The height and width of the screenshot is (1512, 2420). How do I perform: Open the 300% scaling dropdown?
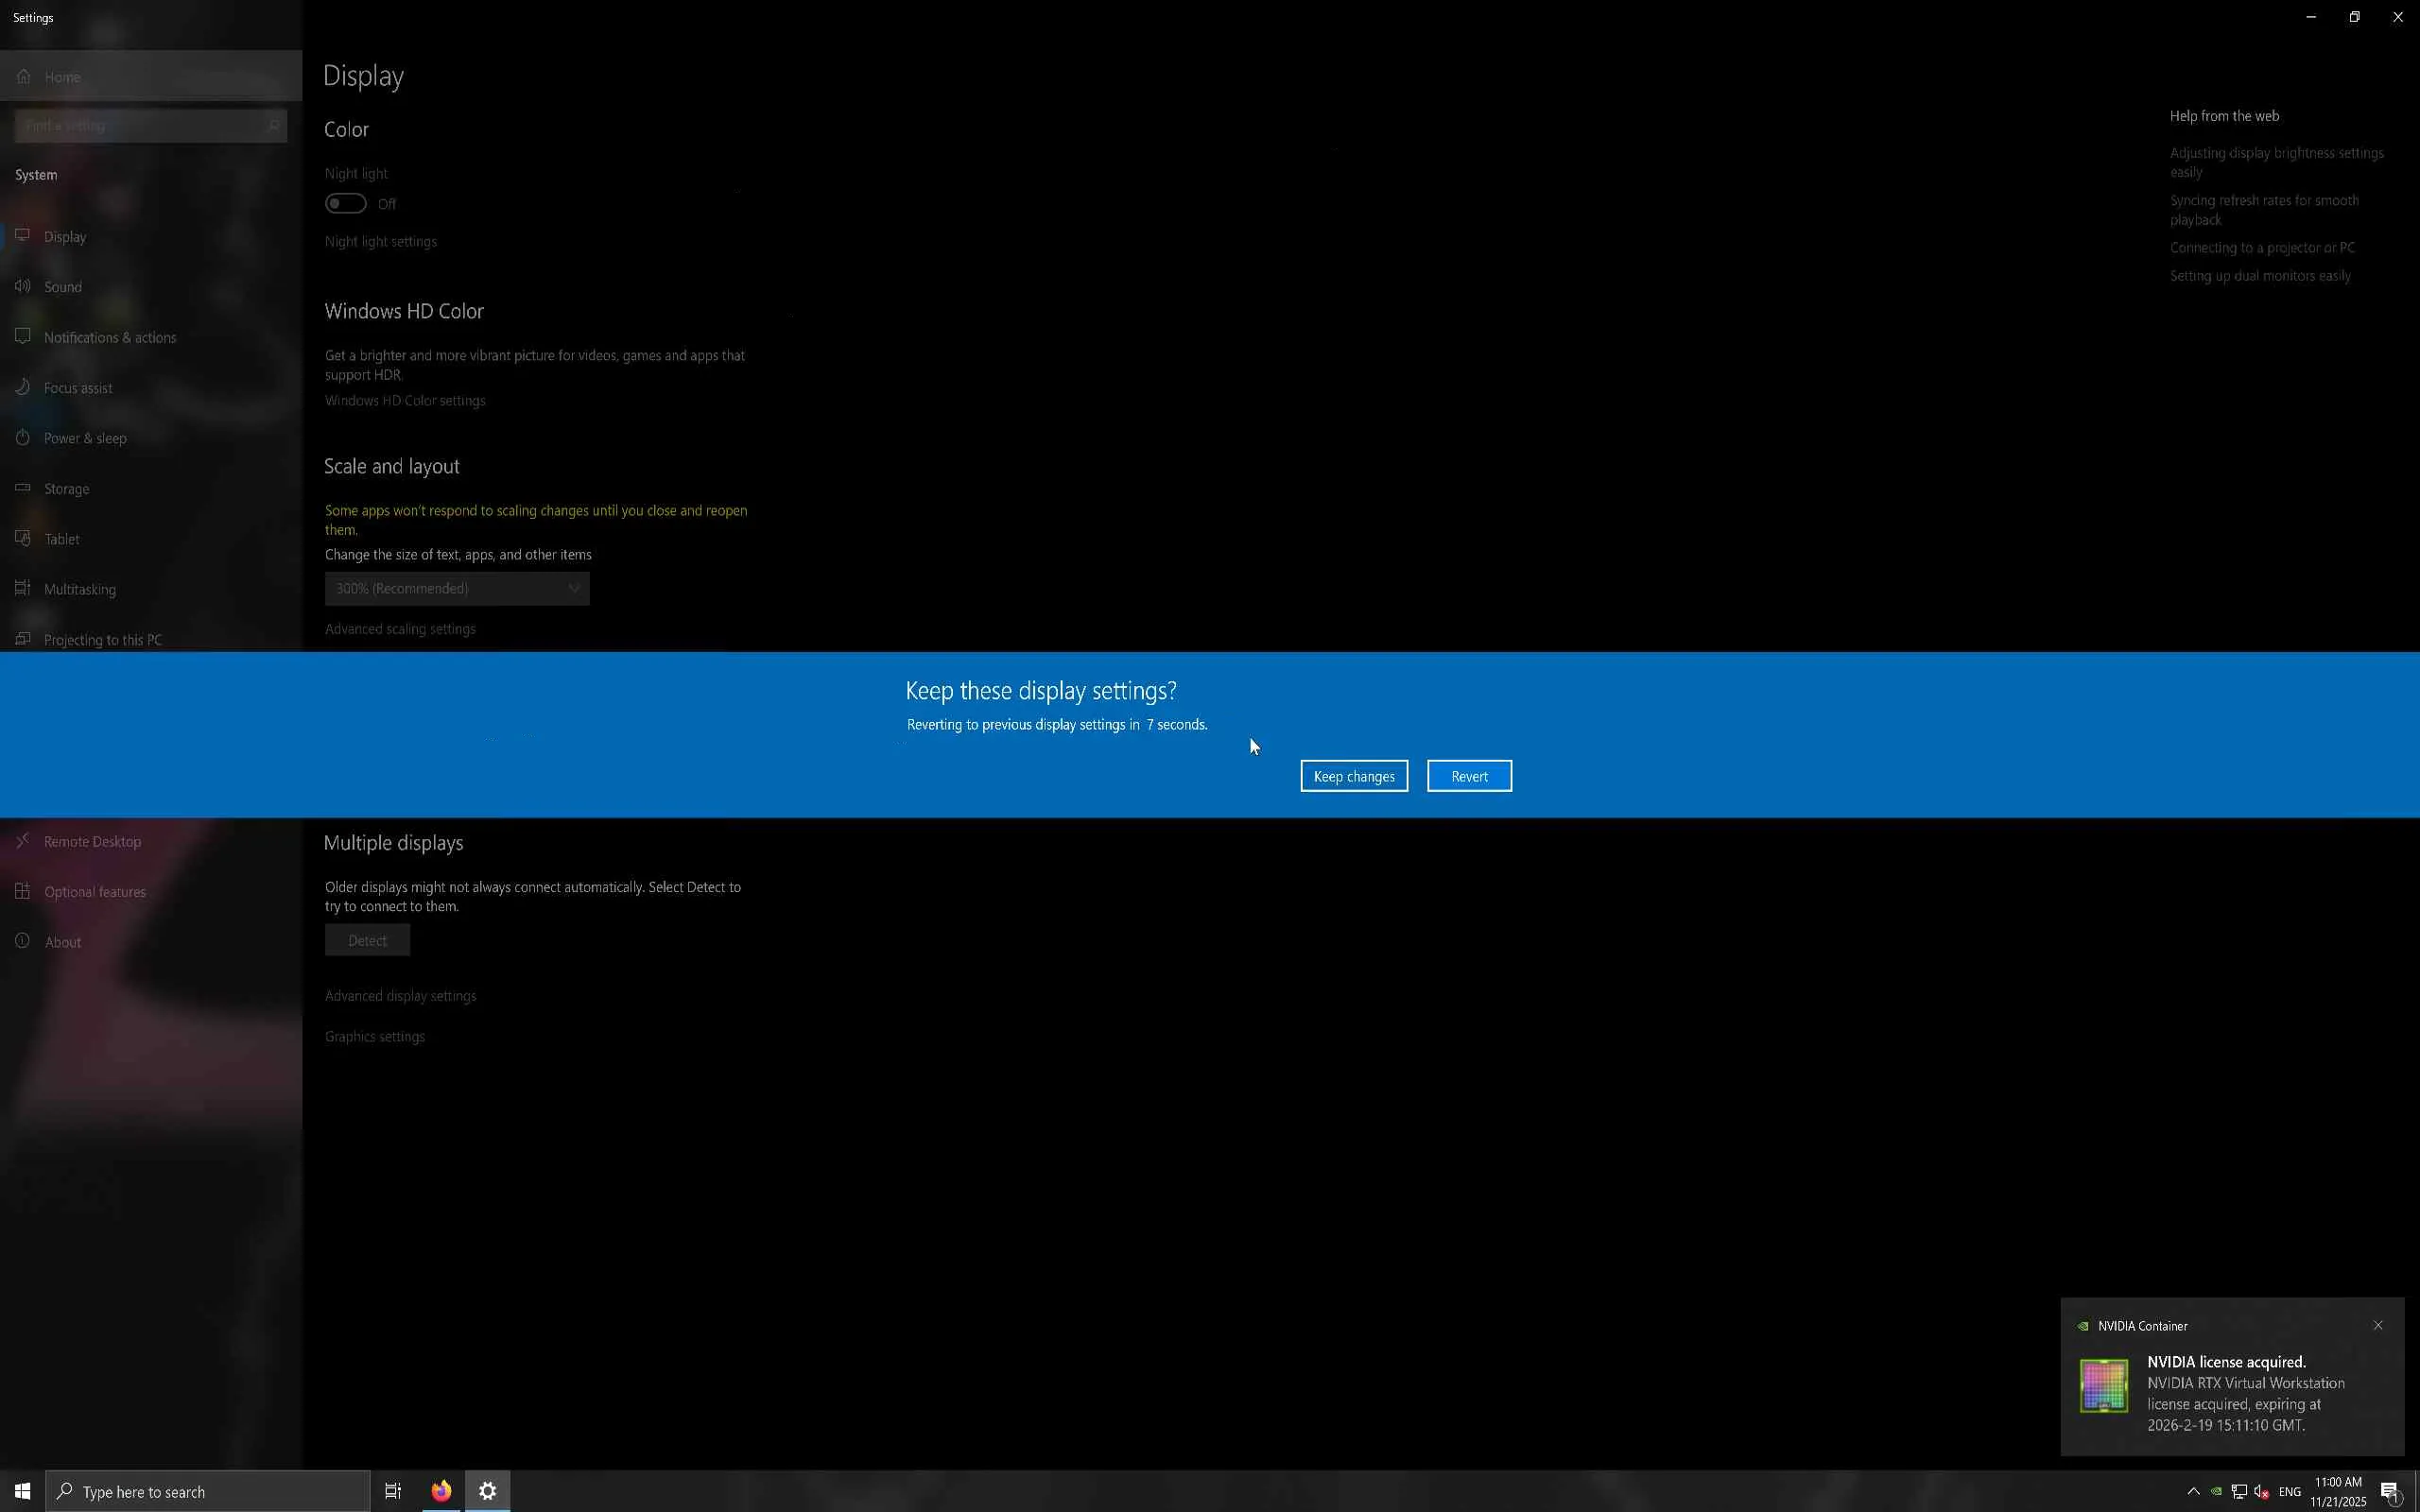(457, 588)
